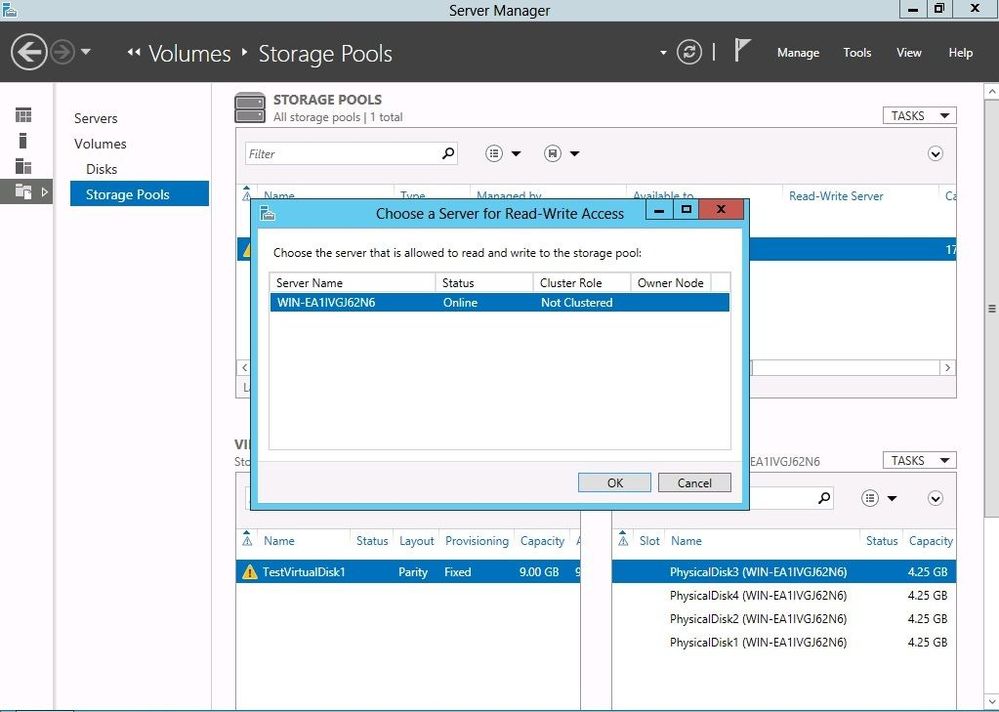The width and height of the screenshot is (999, 712).
Task: Open the notifications flag
Action: pos(742,50)
